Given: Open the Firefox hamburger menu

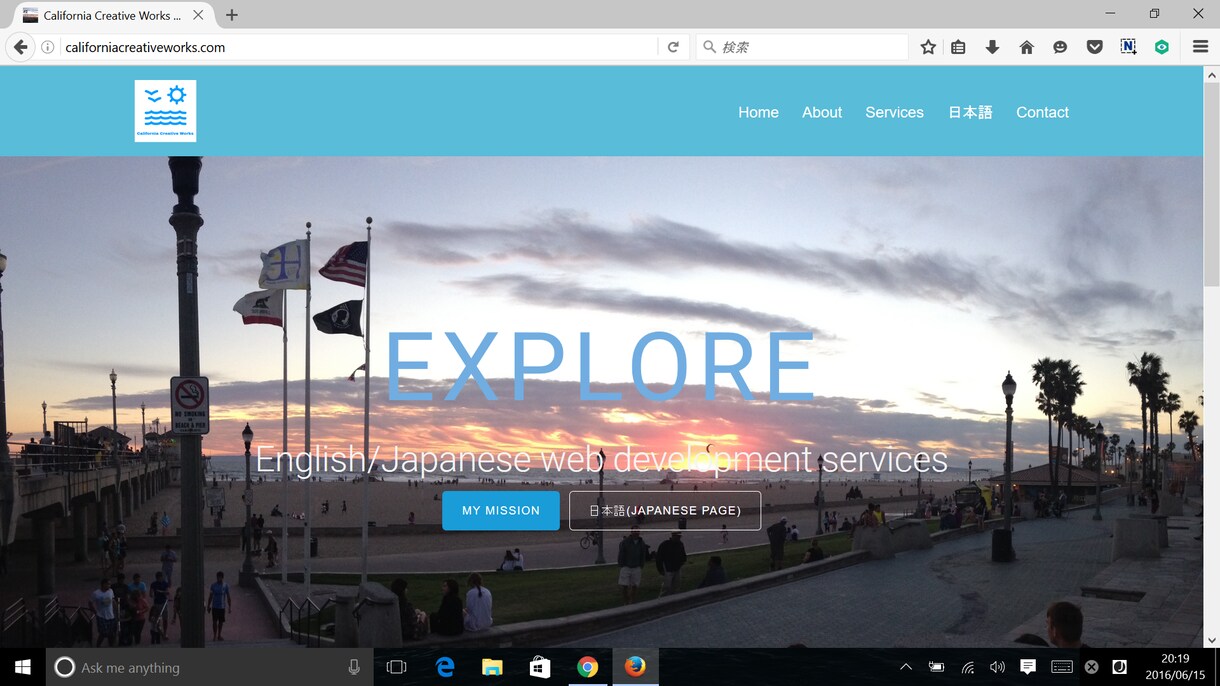Looking at the screenshot, I should [1200, 47].
